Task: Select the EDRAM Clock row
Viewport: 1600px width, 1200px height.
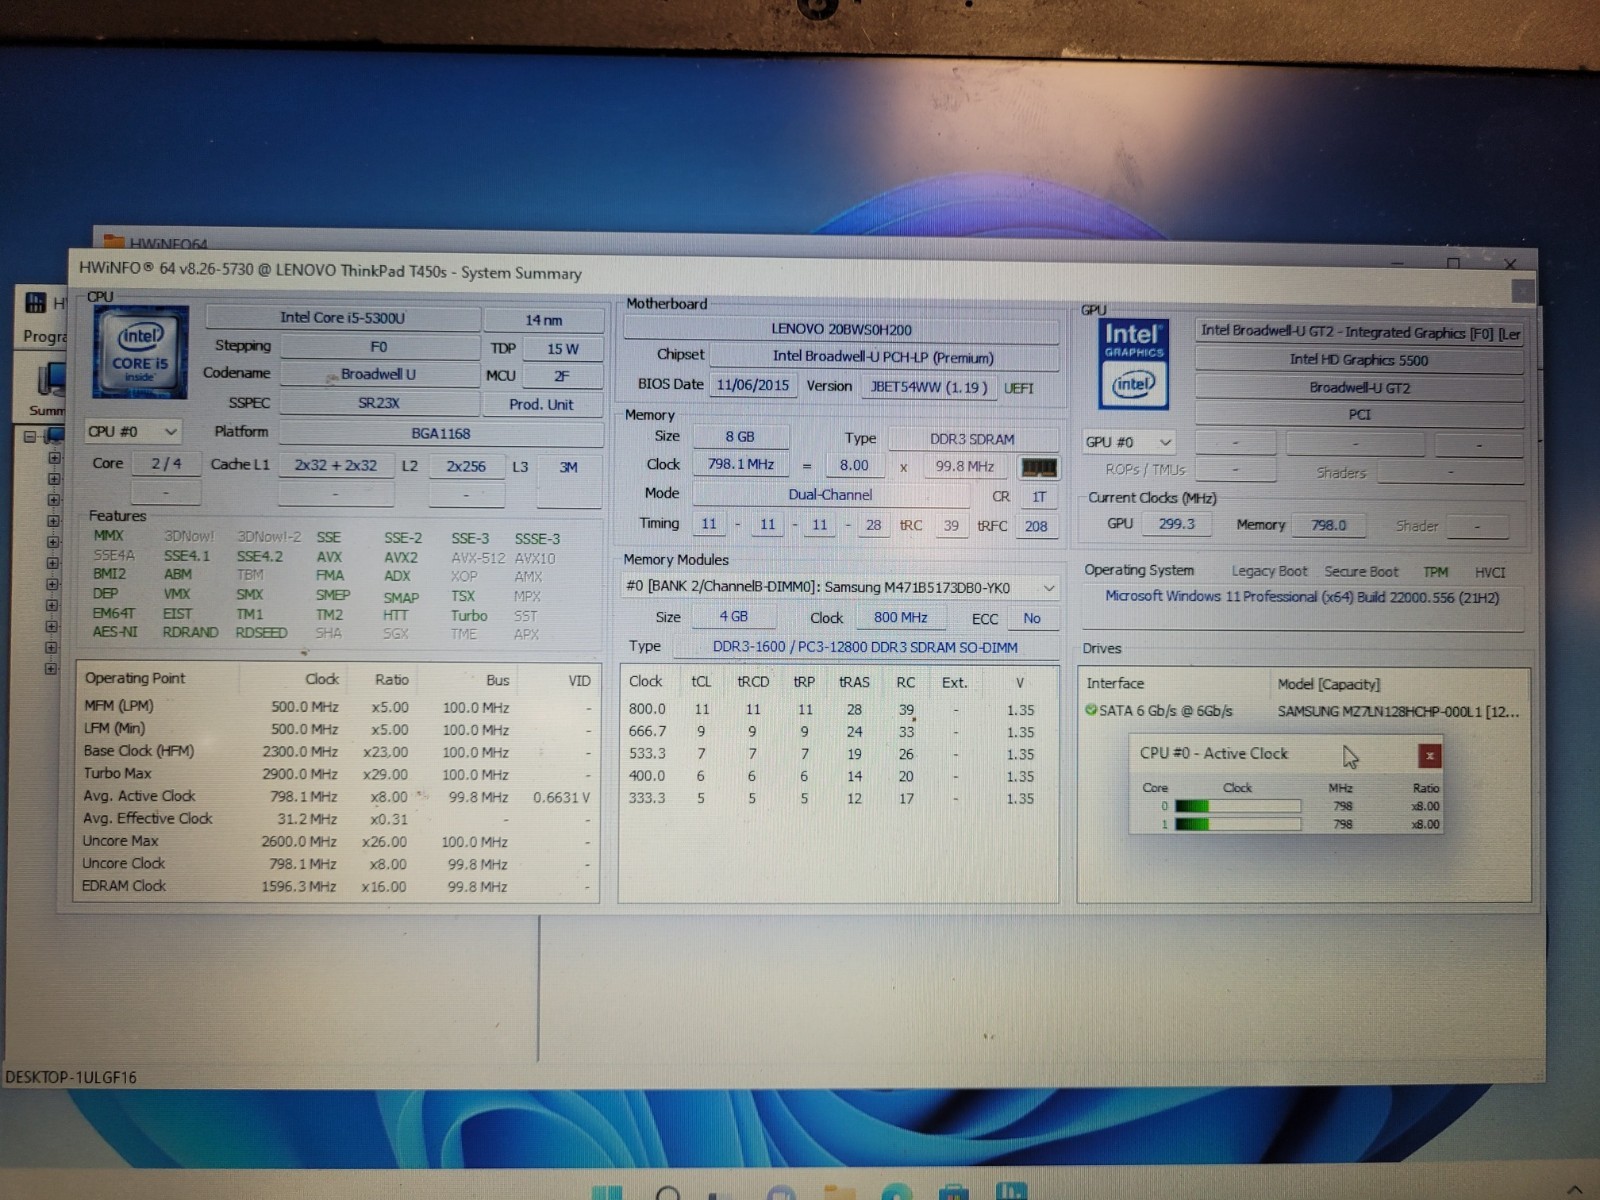Action: click(x=336, y=886)
